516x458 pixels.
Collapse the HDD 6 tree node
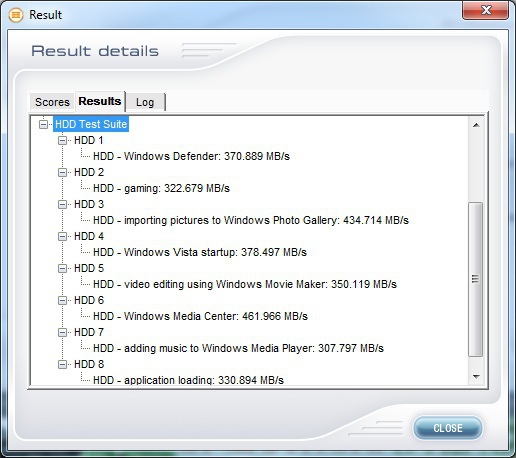click(x=62, y=300)
